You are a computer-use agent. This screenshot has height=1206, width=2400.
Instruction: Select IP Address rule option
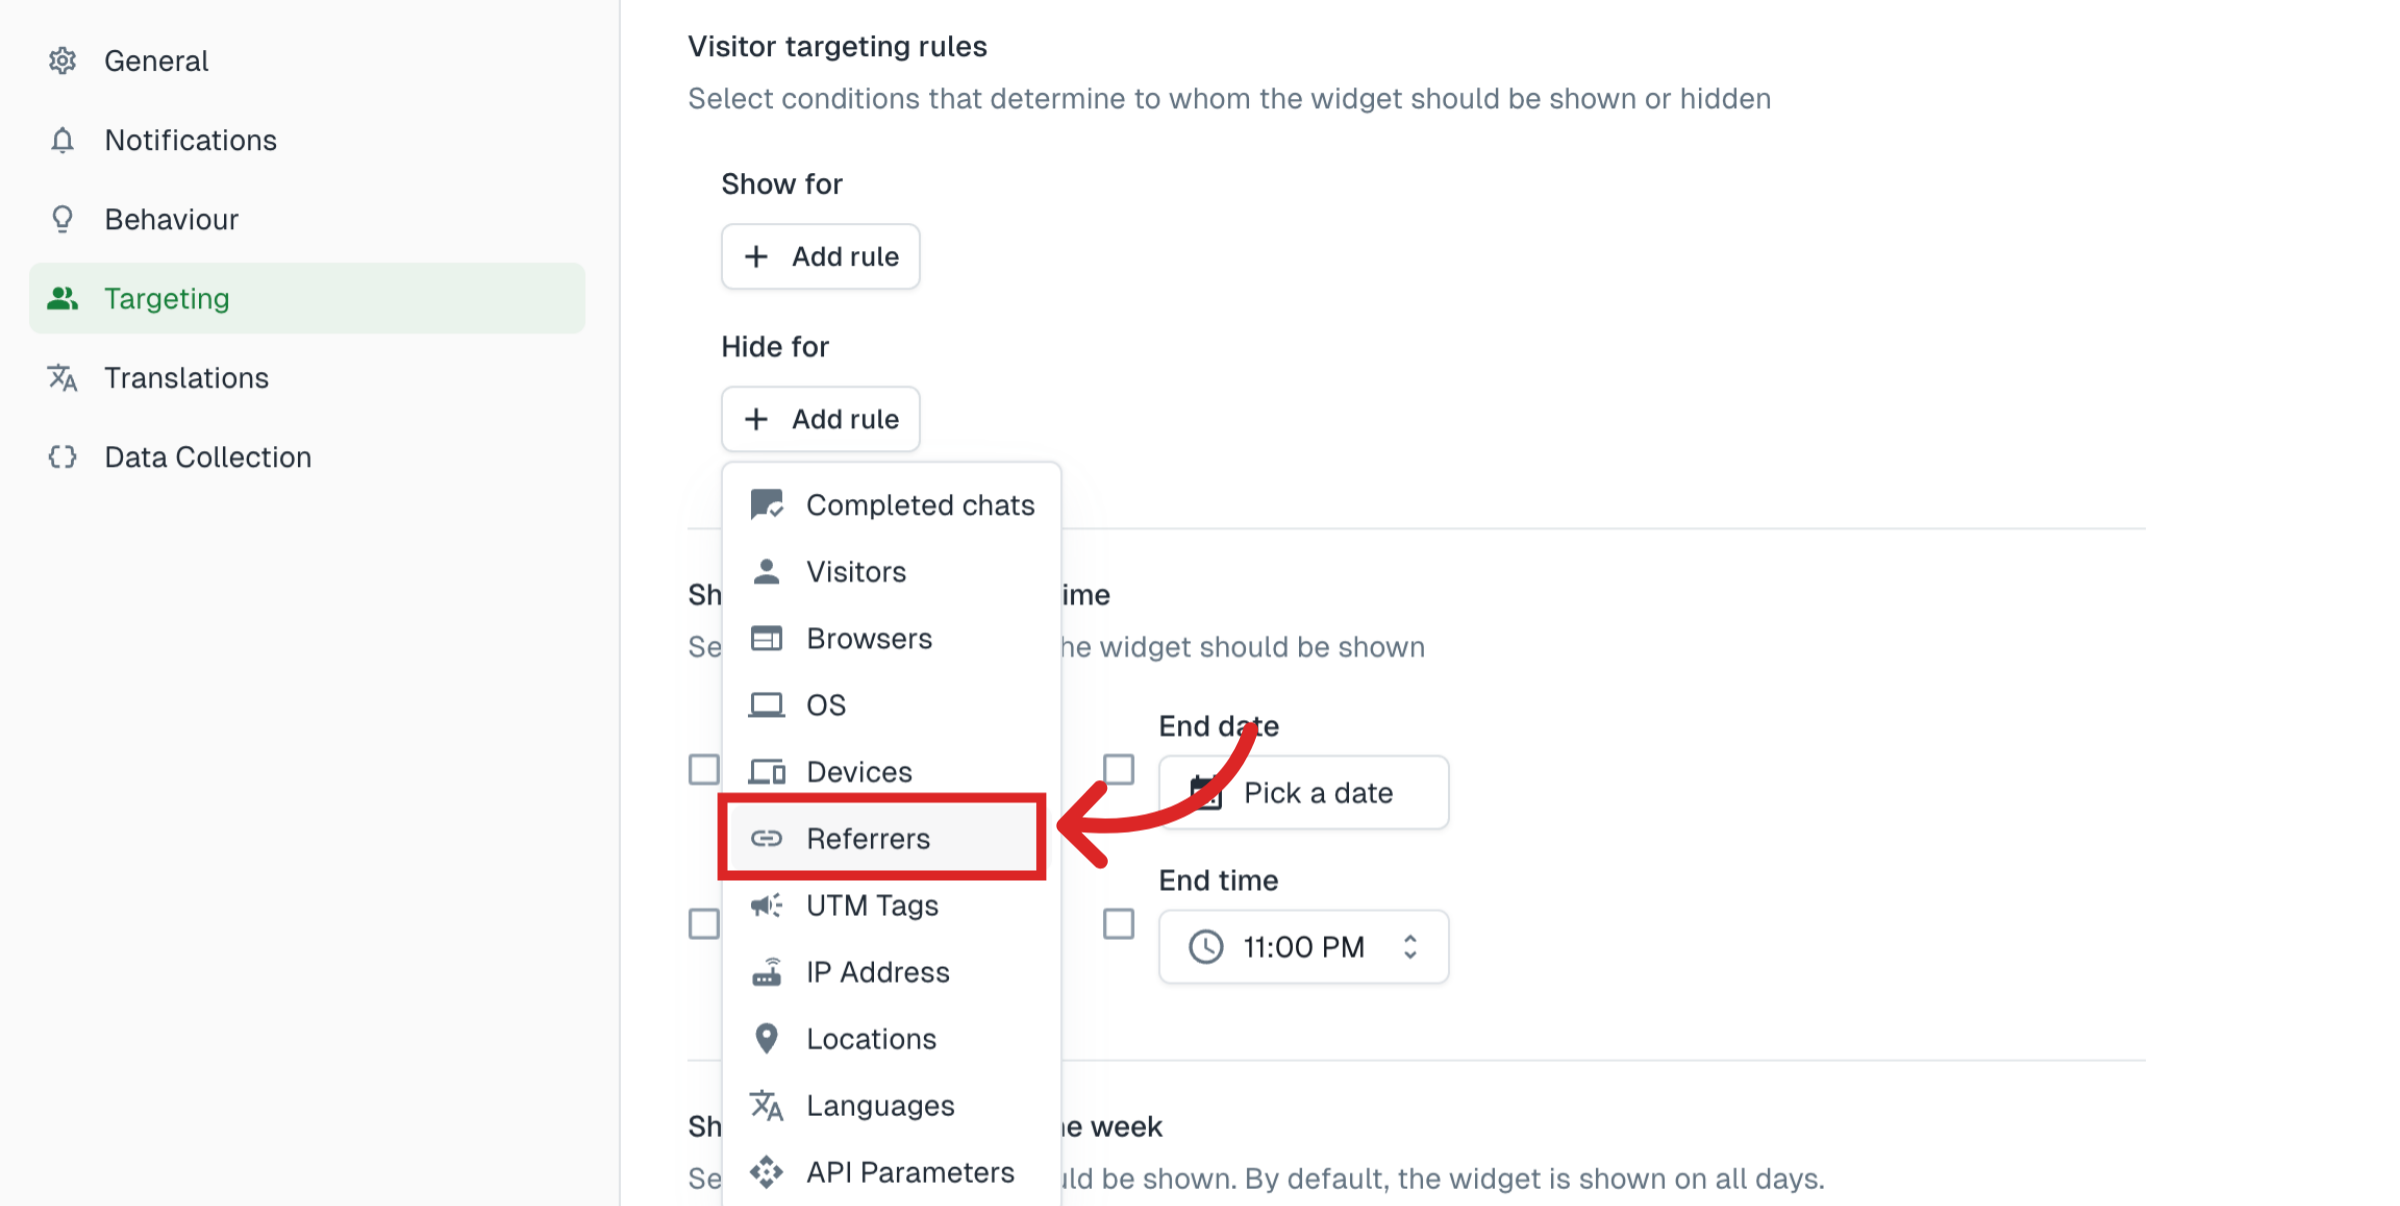tap(877, 971)
